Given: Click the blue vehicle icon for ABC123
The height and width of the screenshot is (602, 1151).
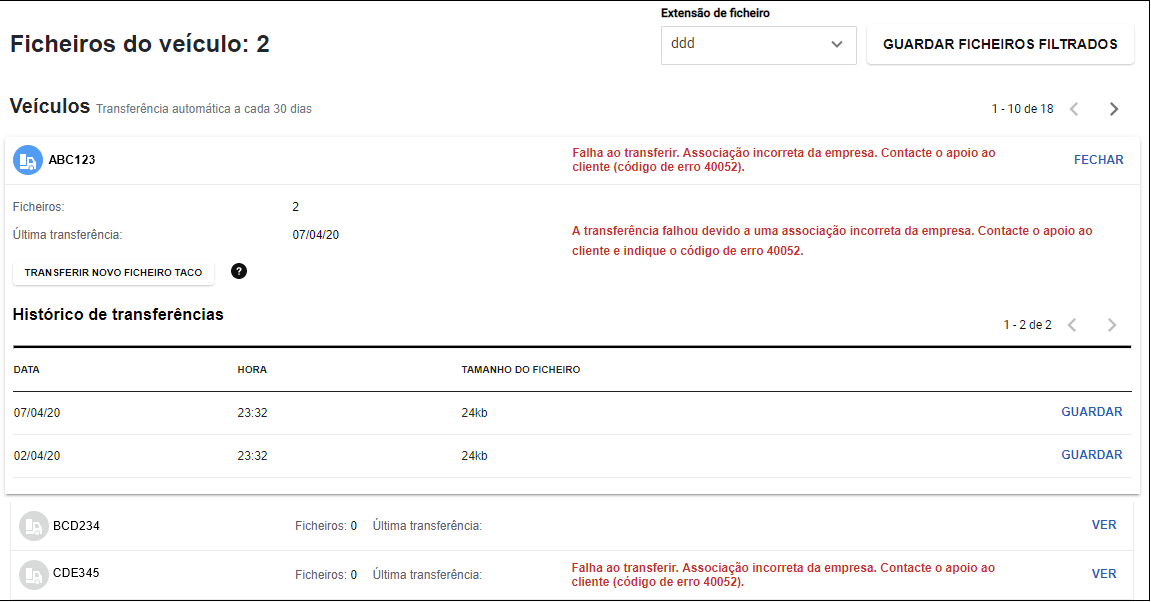Looking at the screenshot, I should 28,160.
